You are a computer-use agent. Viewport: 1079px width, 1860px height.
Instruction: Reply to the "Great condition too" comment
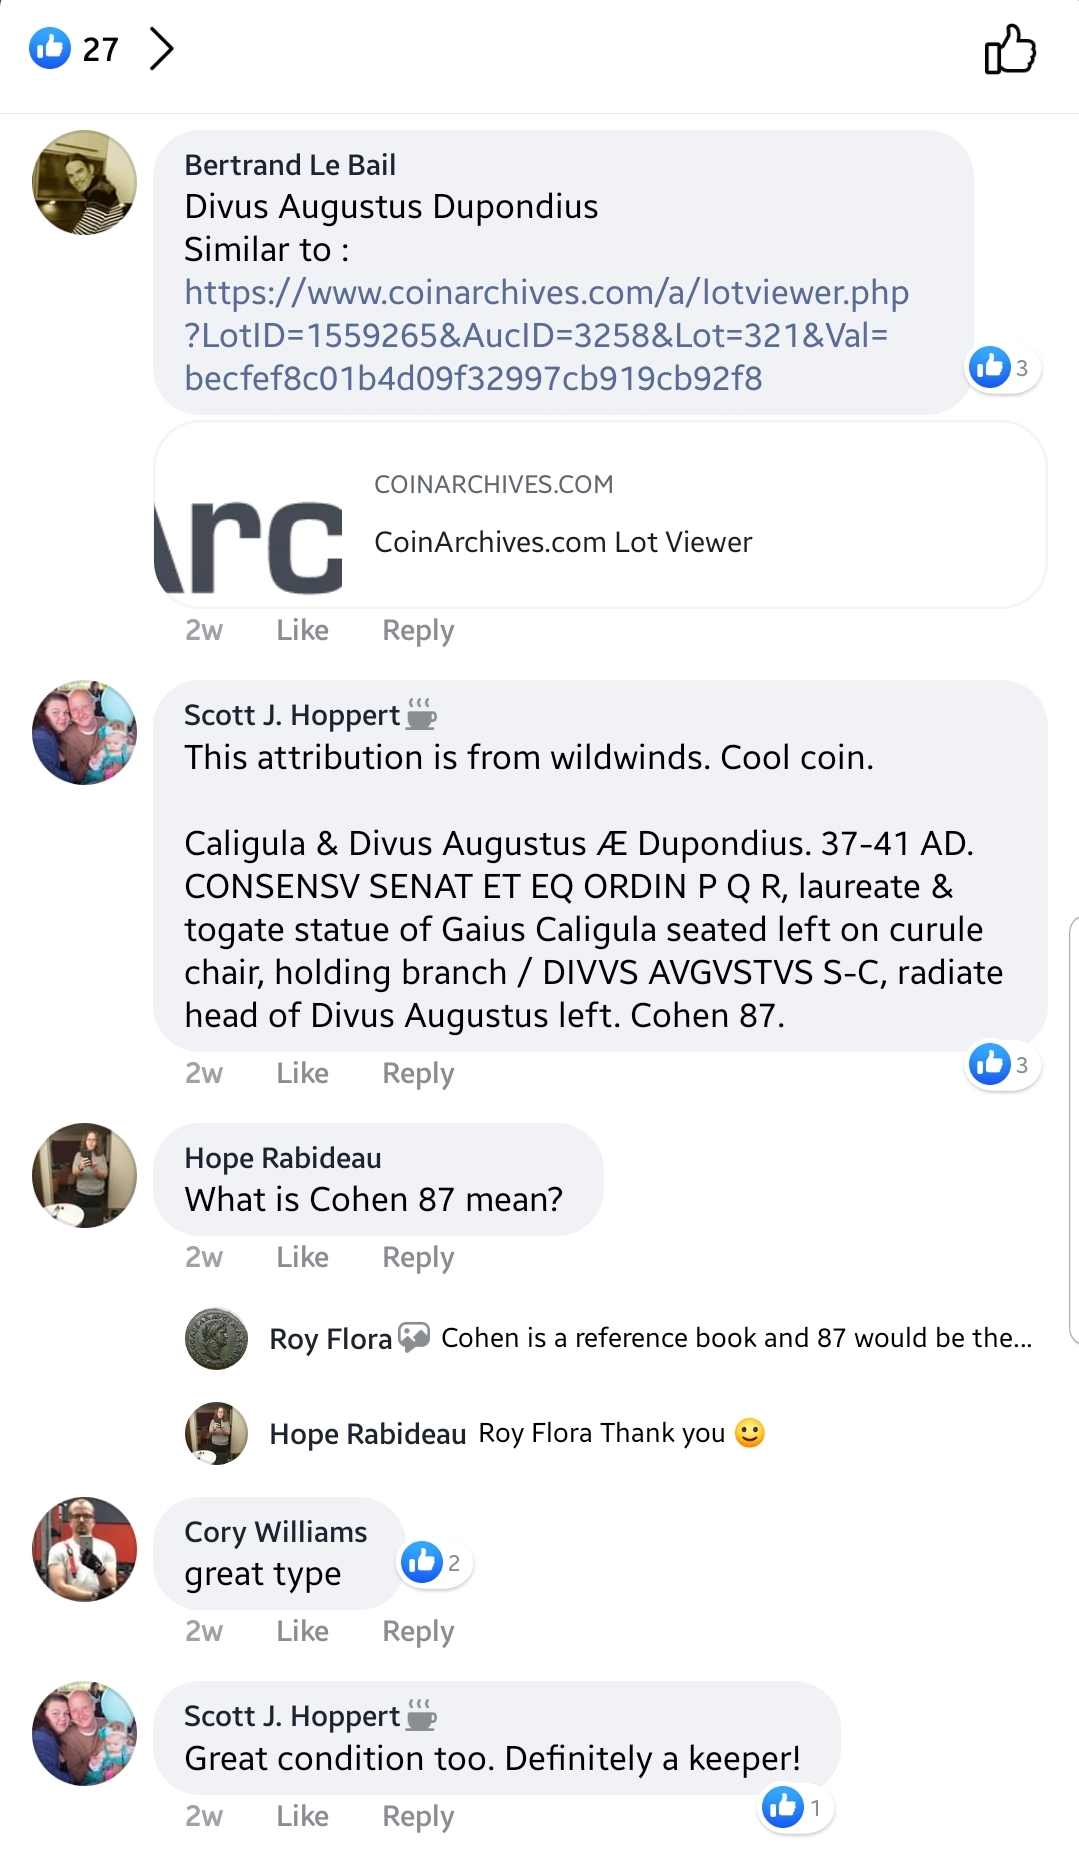click(418, 1816)
